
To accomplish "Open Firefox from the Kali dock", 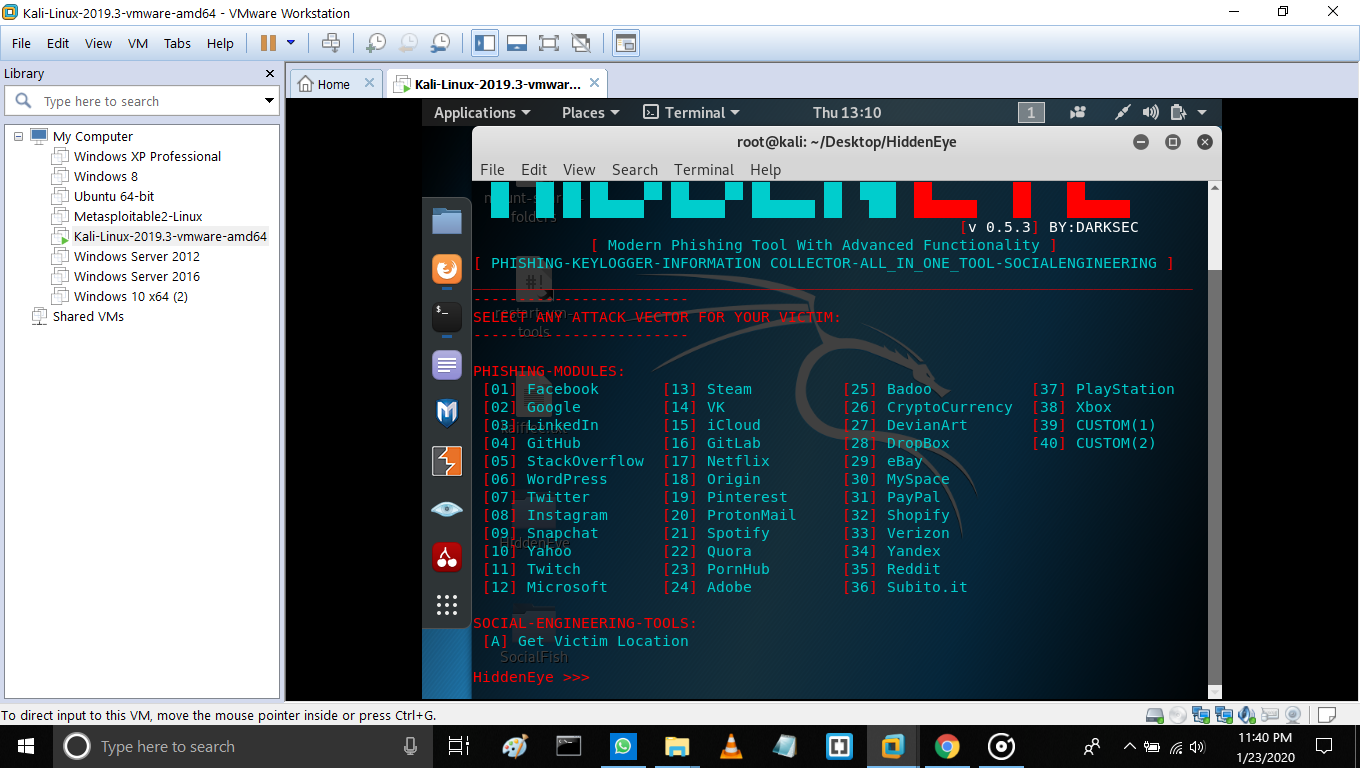I will 446,269.
